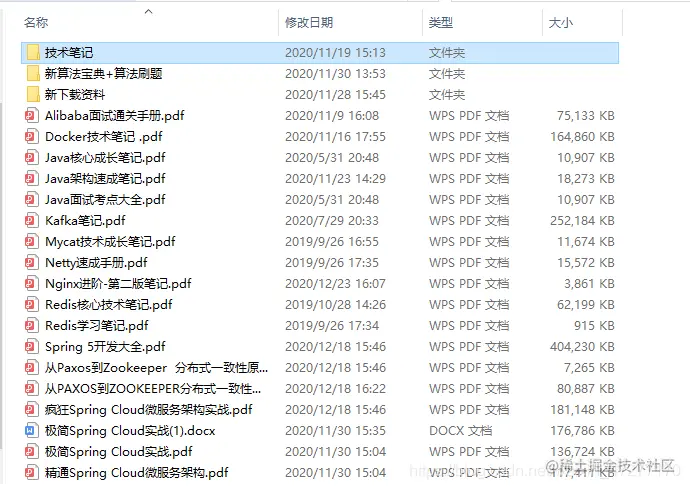Click the PDF icon of Redis核心技术笔记.pdf
The image size is (690, 489).
tap(31, 305)
